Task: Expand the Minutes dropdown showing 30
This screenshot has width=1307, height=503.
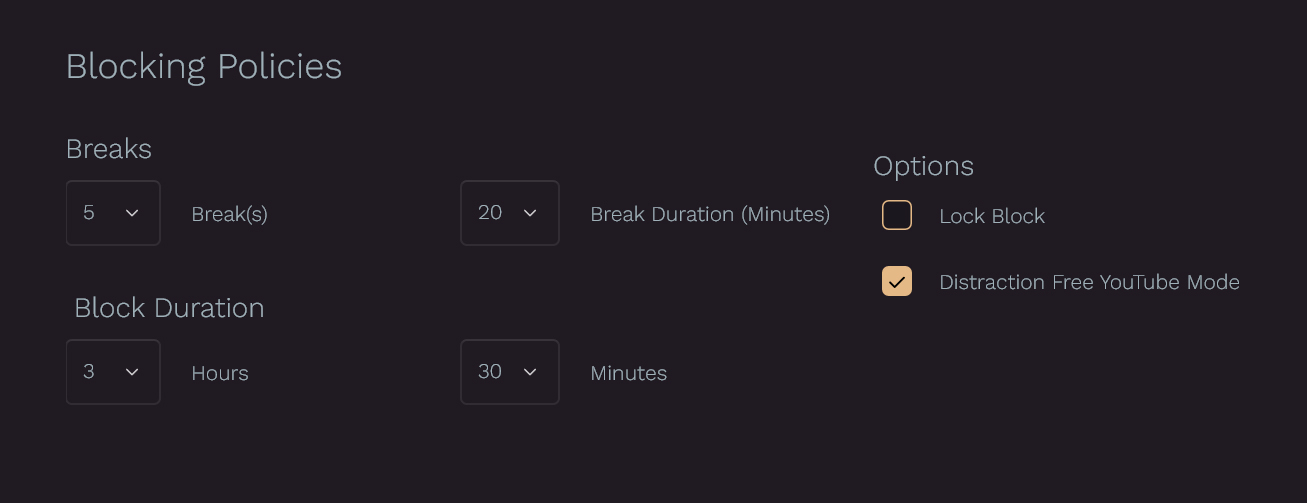Action: (x=509, y=372)
